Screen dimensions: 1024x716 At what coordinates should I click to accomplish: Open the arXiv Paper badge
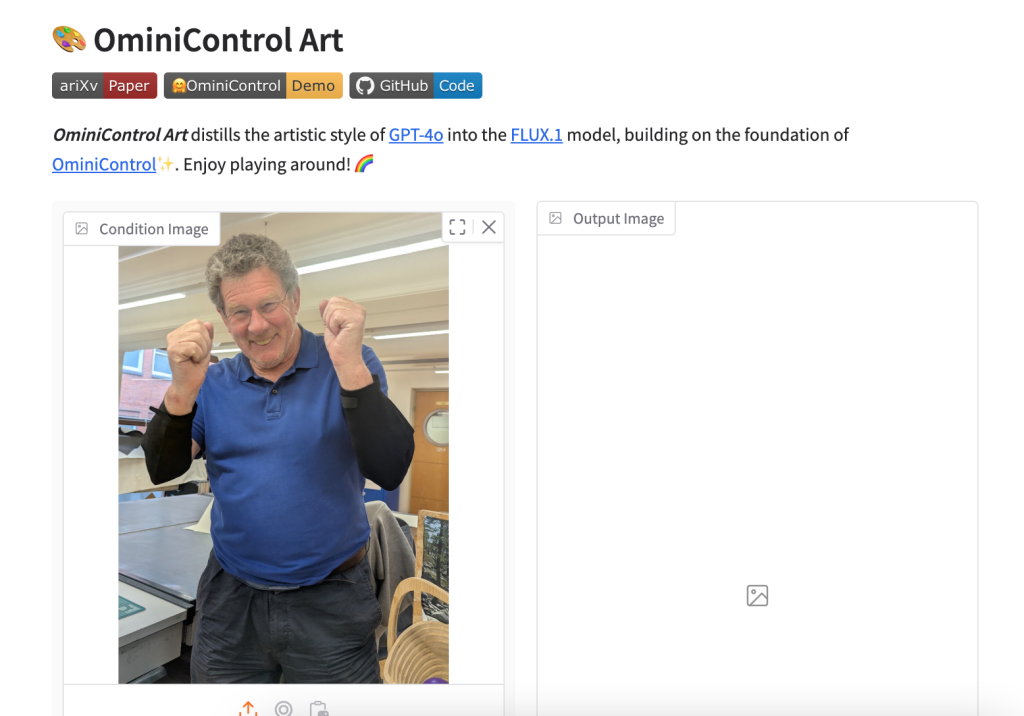point(104,86)
